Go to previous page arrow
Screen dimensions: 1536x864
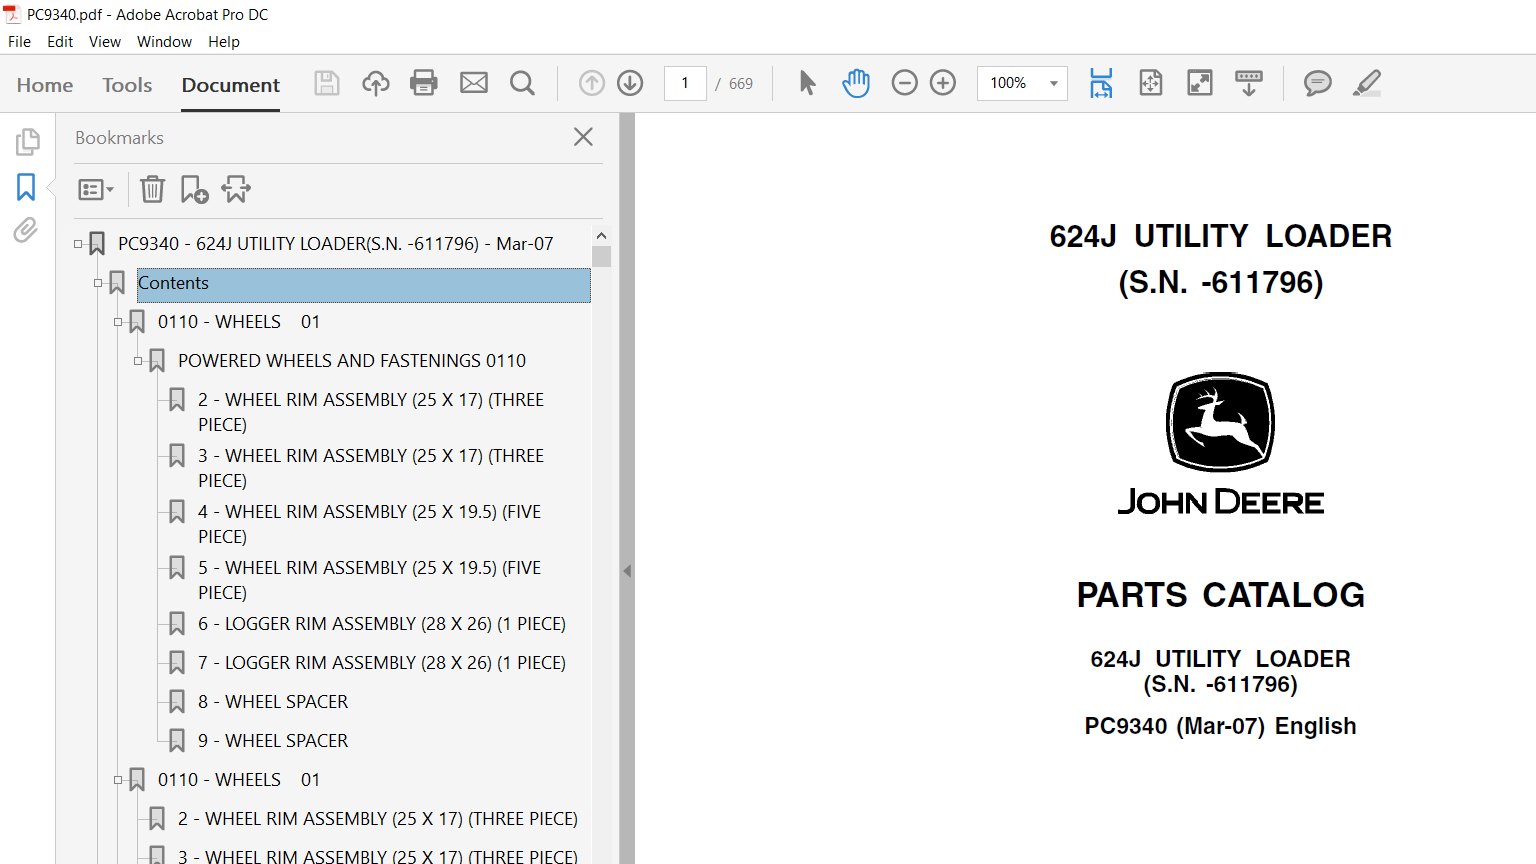tap(592, 83)
